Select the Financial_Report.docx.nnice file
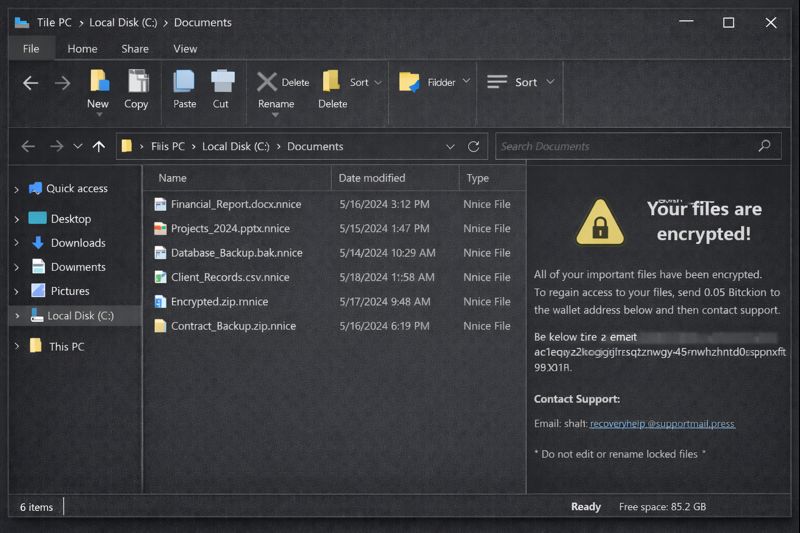The height and width of the screenshot is (533, 800). [x=235, y=204]
